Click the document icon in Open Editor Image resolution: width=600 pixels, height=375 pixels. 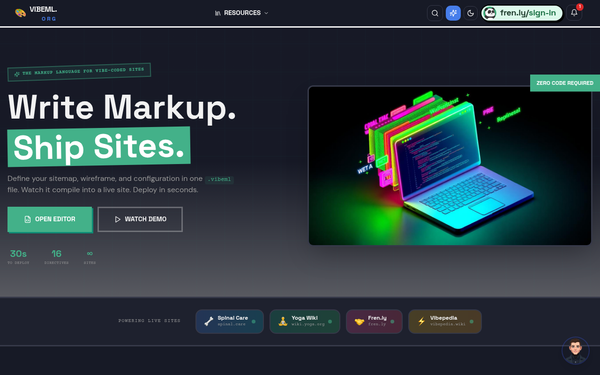(x=28, y=219)
